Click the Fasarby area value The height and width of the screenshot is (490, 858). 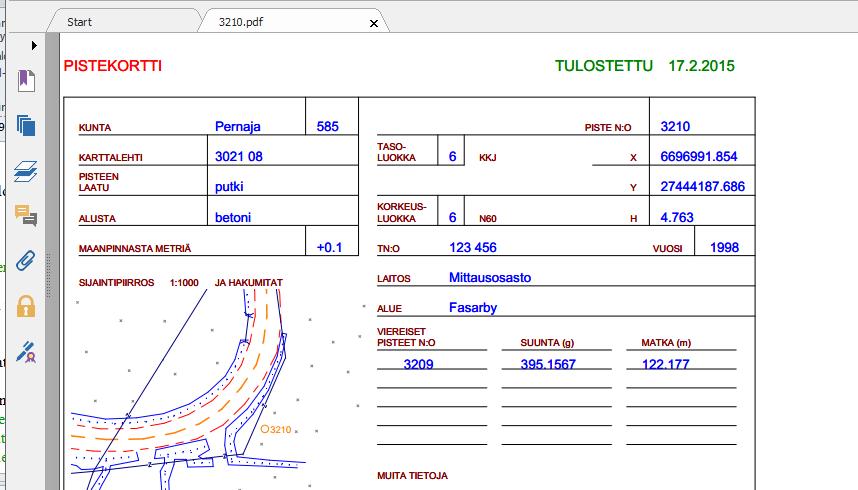pyautogui.click(x=473, y=308)
